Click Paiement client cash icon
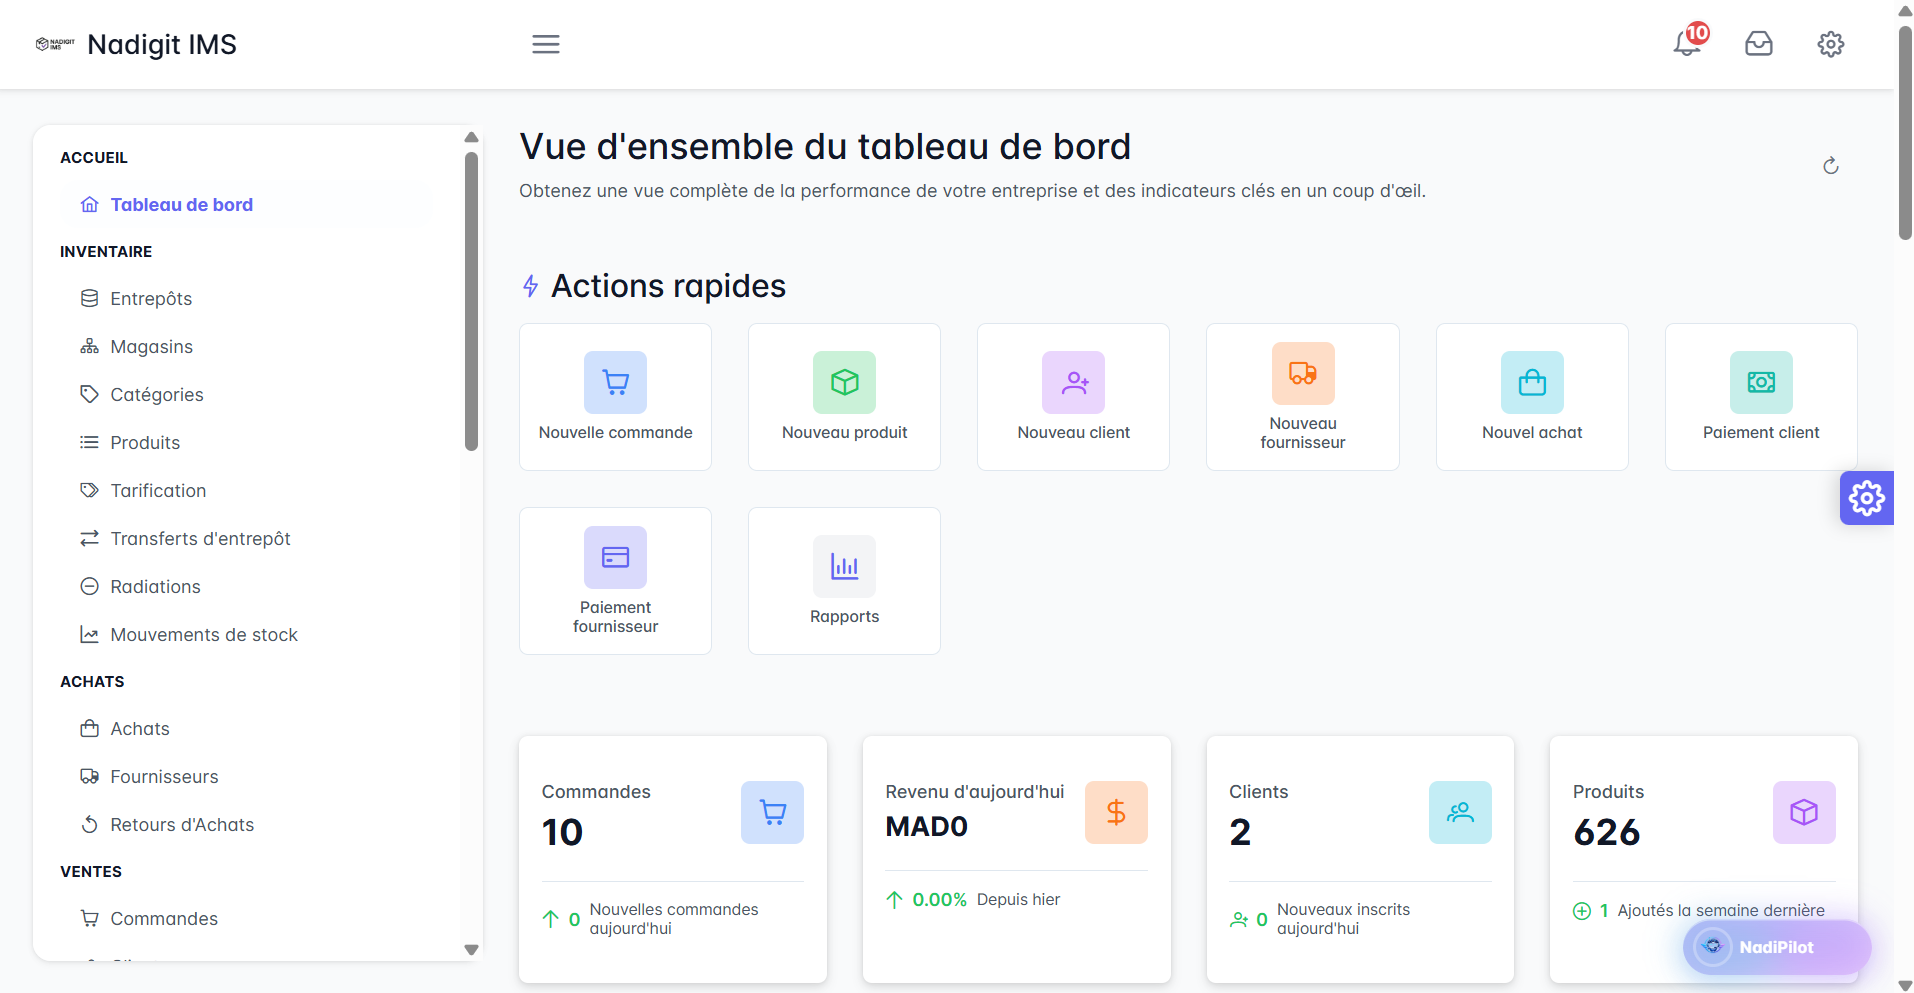This screenshot has width=1914, height=993. click(x=1761, y=382)
